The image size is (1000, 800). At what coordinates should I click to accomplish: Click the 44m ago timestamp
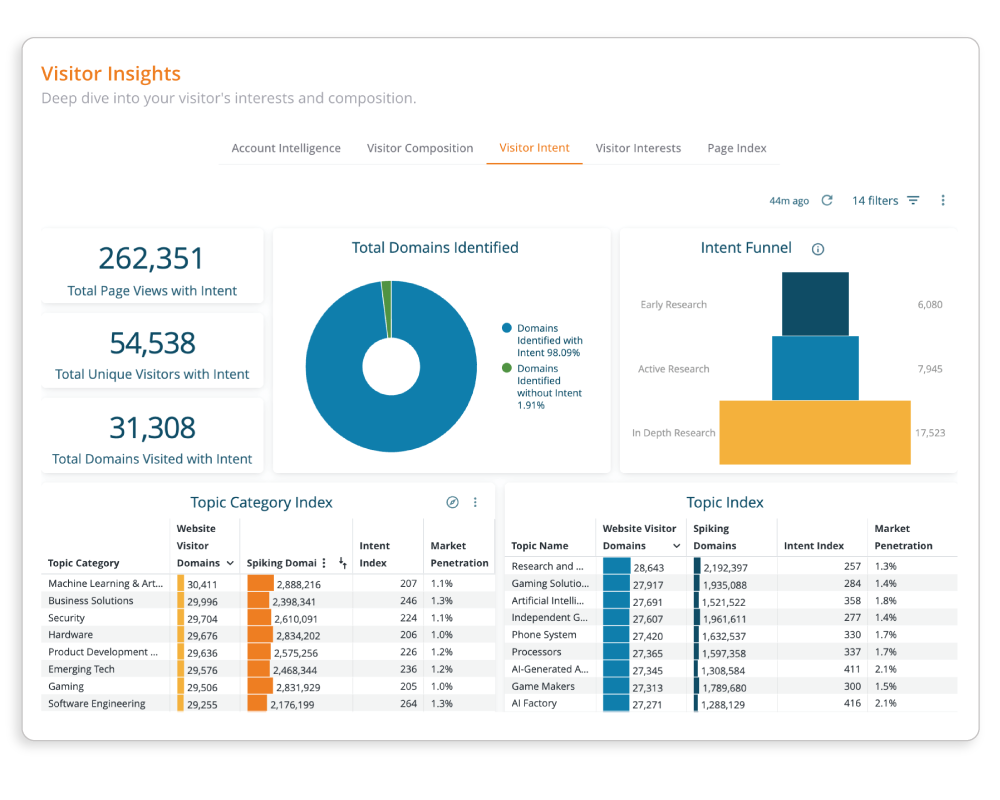coord(789,200)
